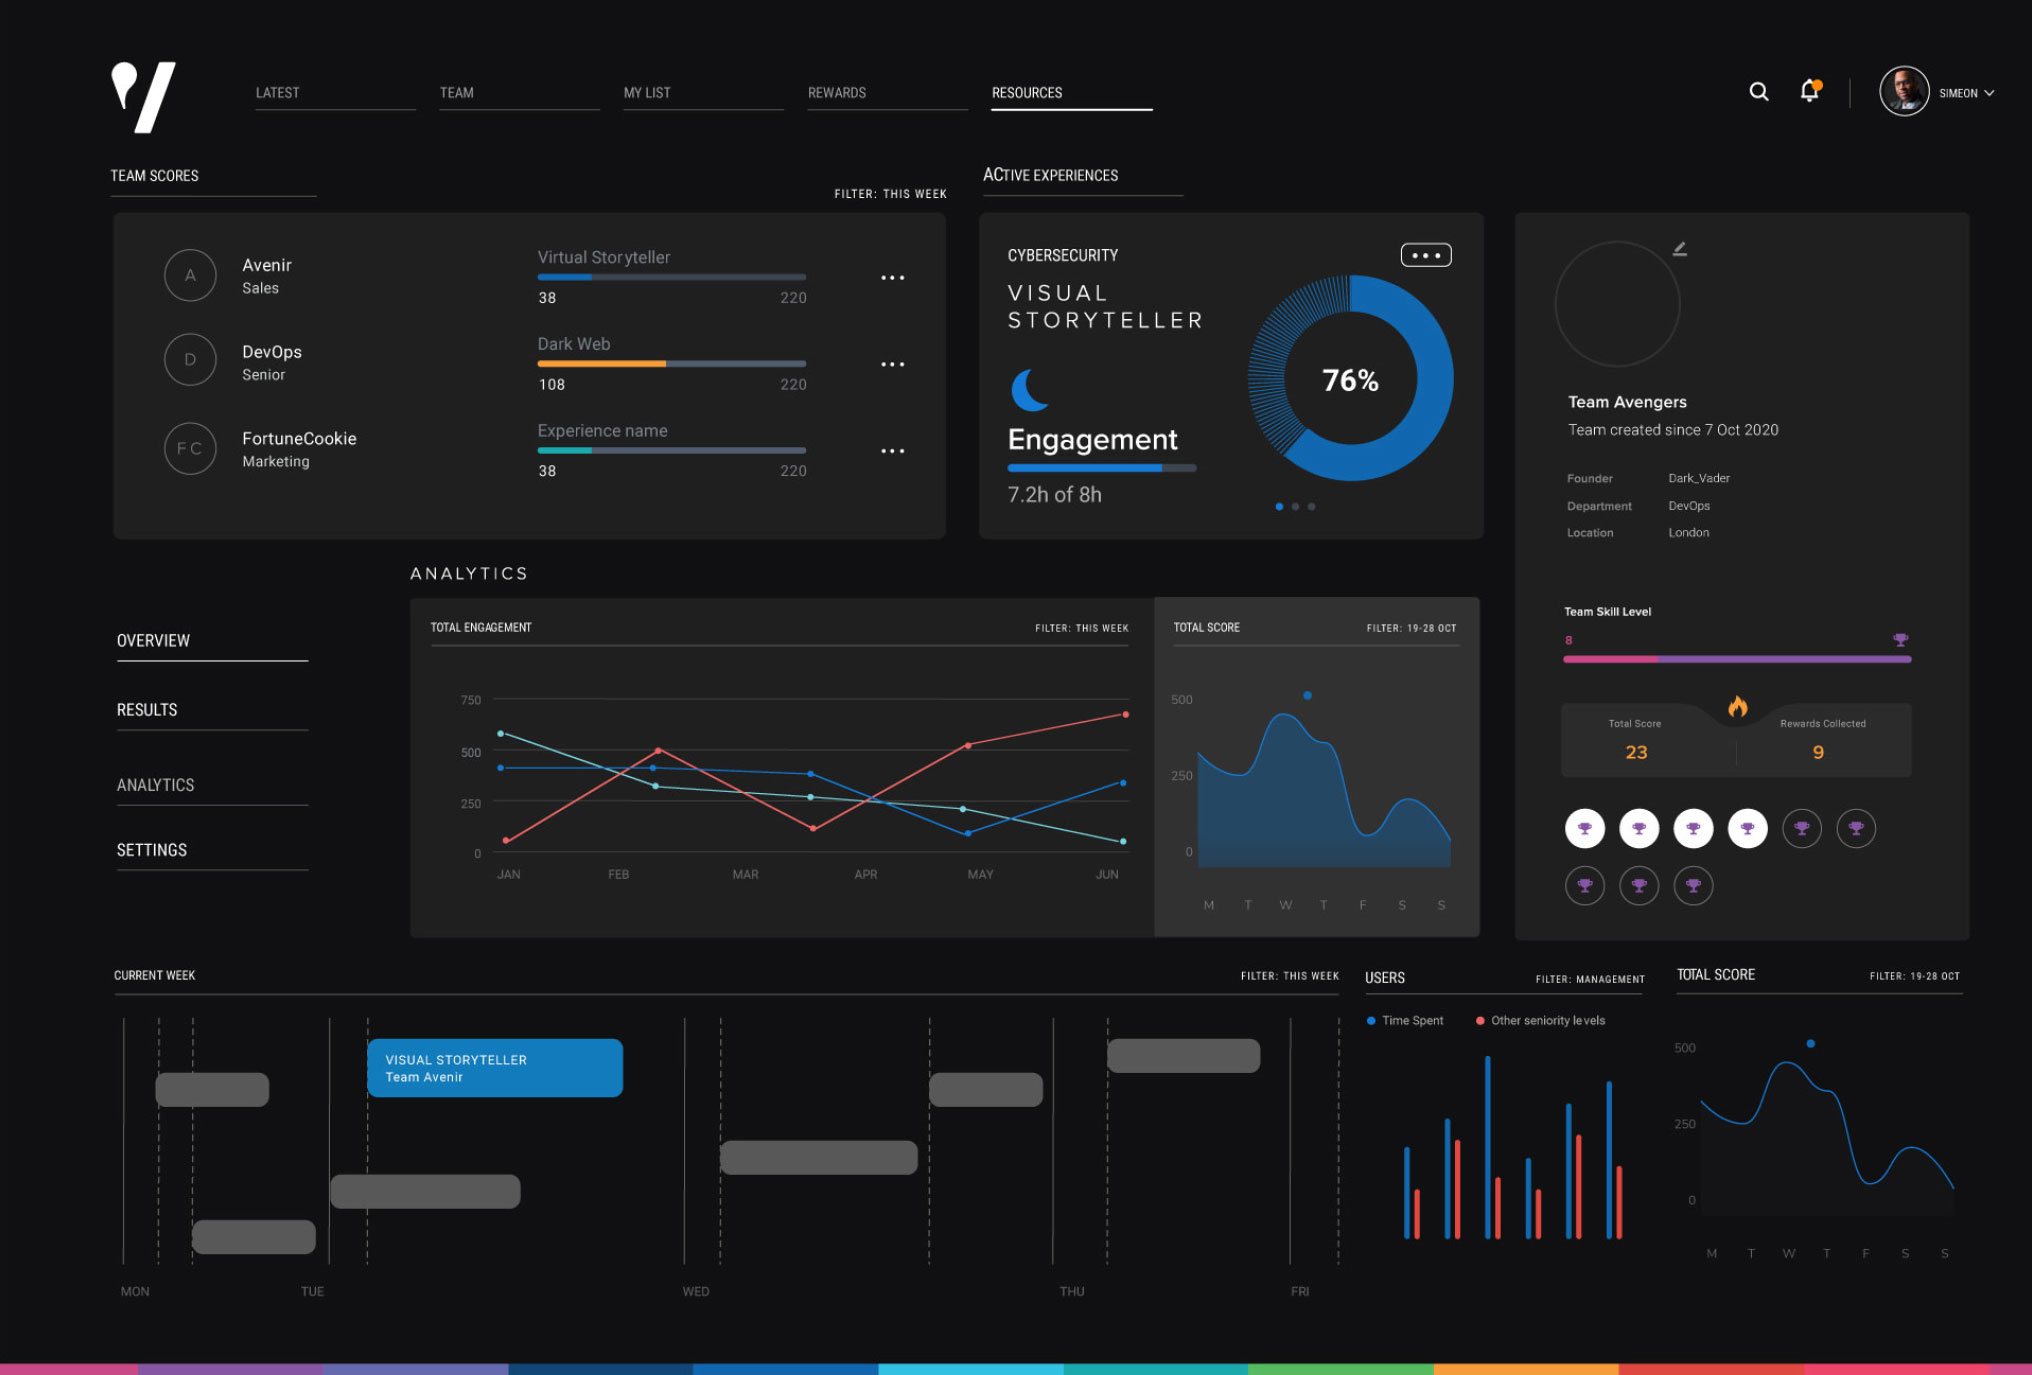Click the DevOps team avatar circle
The height and width of the screenshot is (1375, 2032).
click(190, 360)
